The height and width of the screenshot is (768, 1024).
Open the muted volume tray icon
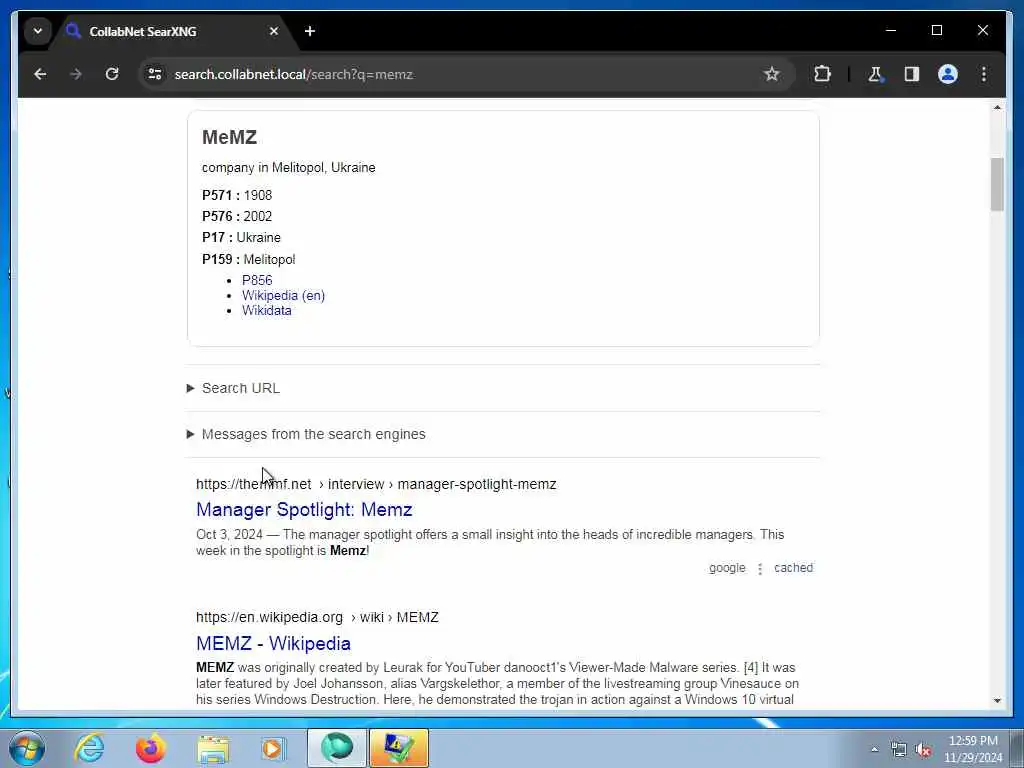coord(923,750)
